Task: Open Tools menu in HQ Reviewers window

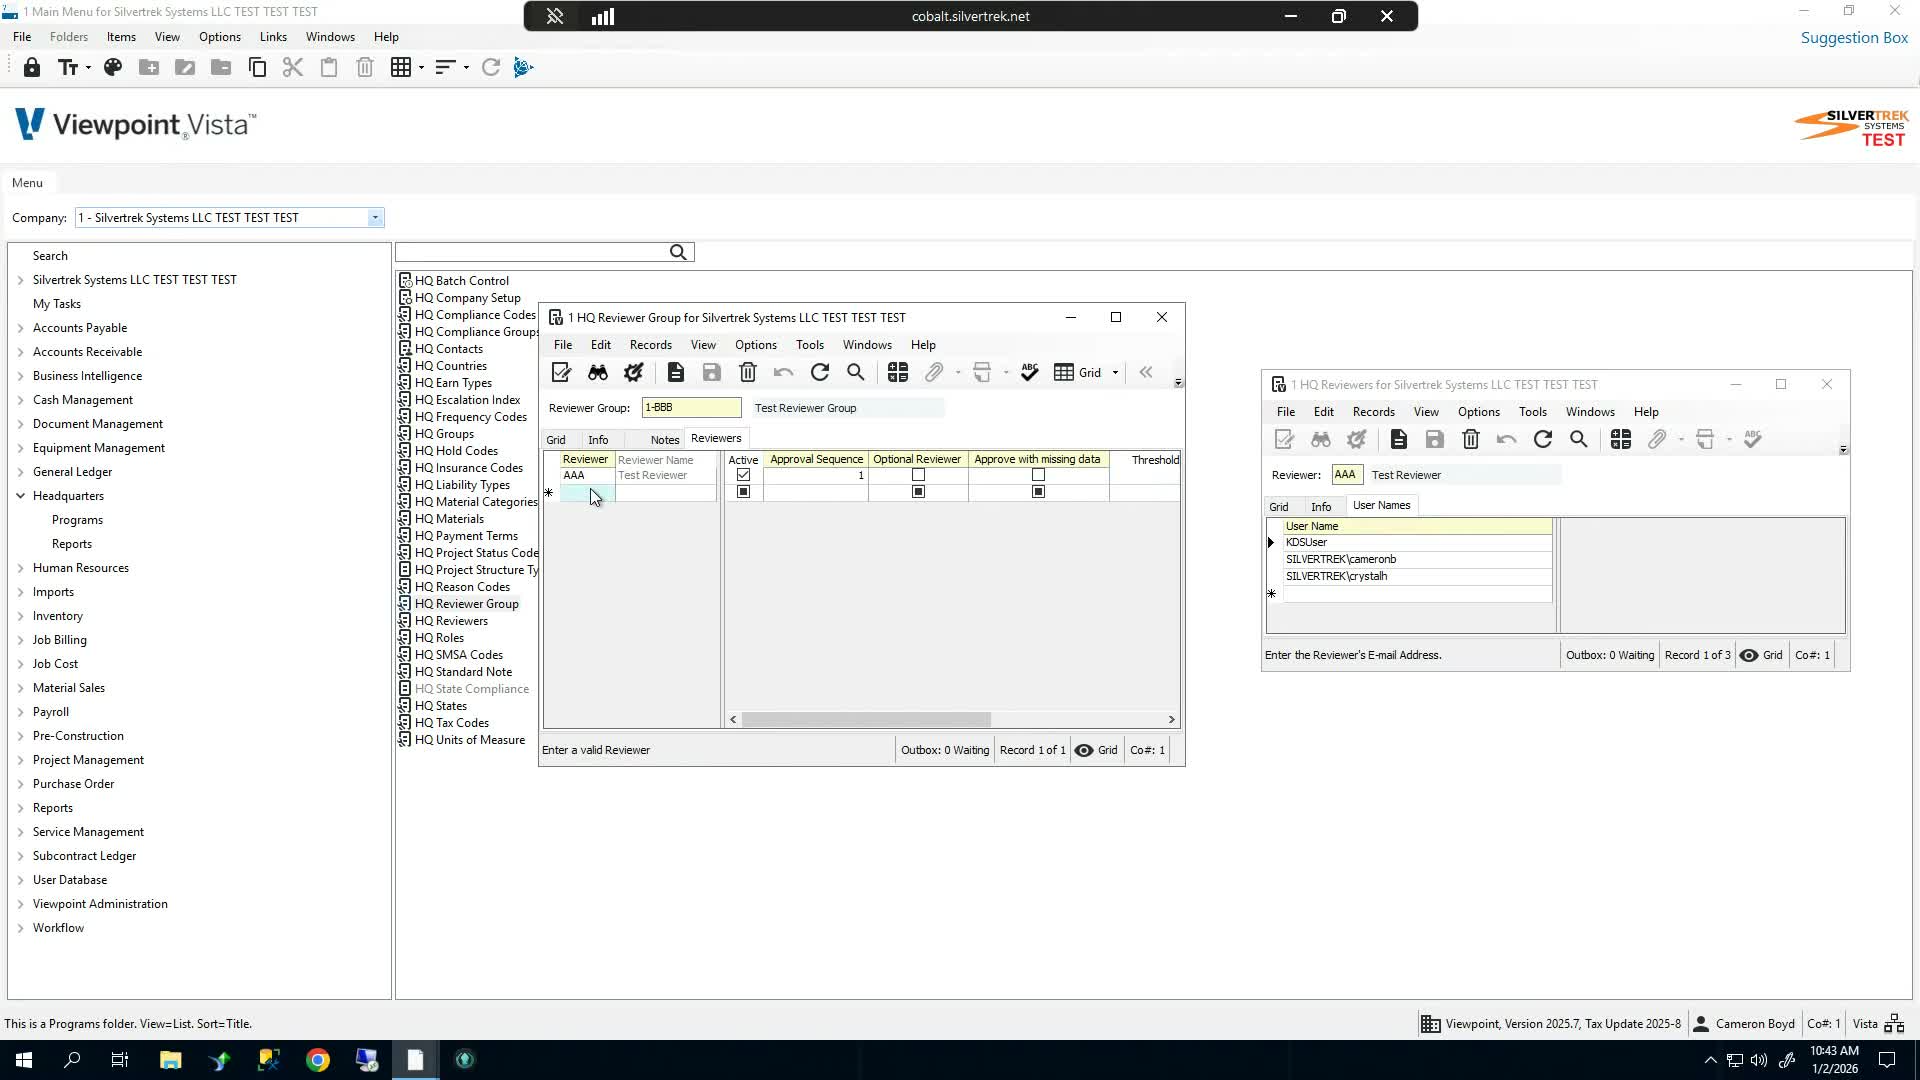Action: (x=1533, y=412)
